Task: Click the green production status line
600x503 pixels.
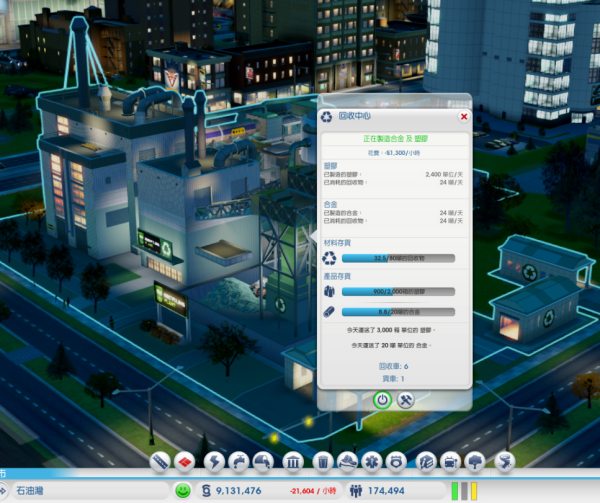Action: 395,138
